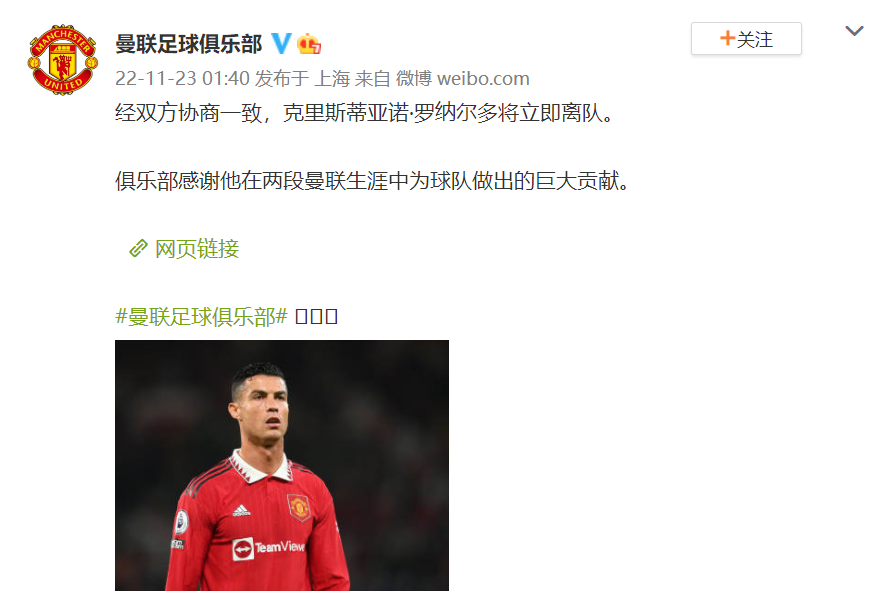Follow the account with +关注 button

[x=746, y=39]
